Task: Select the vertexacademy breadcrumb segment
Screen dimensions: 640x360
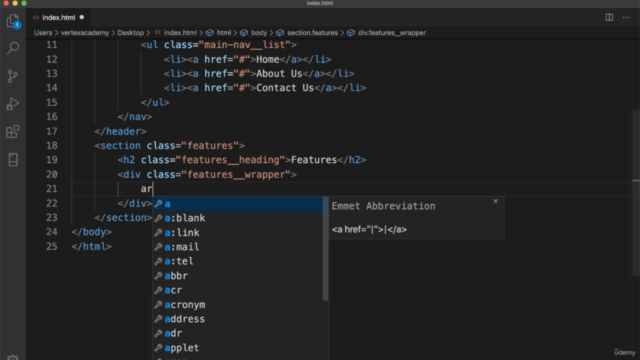Action: coord(85,33)
